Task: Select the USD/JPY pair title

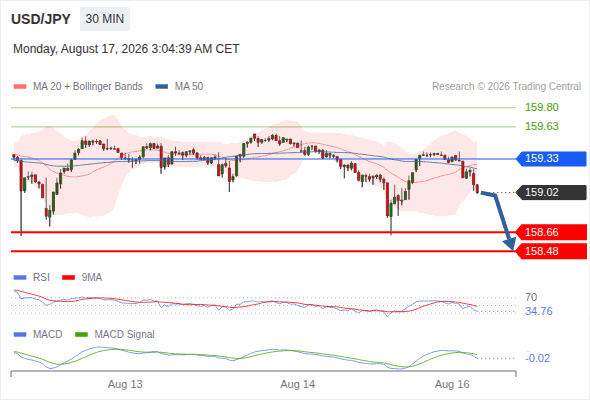Action: point(41,19)
